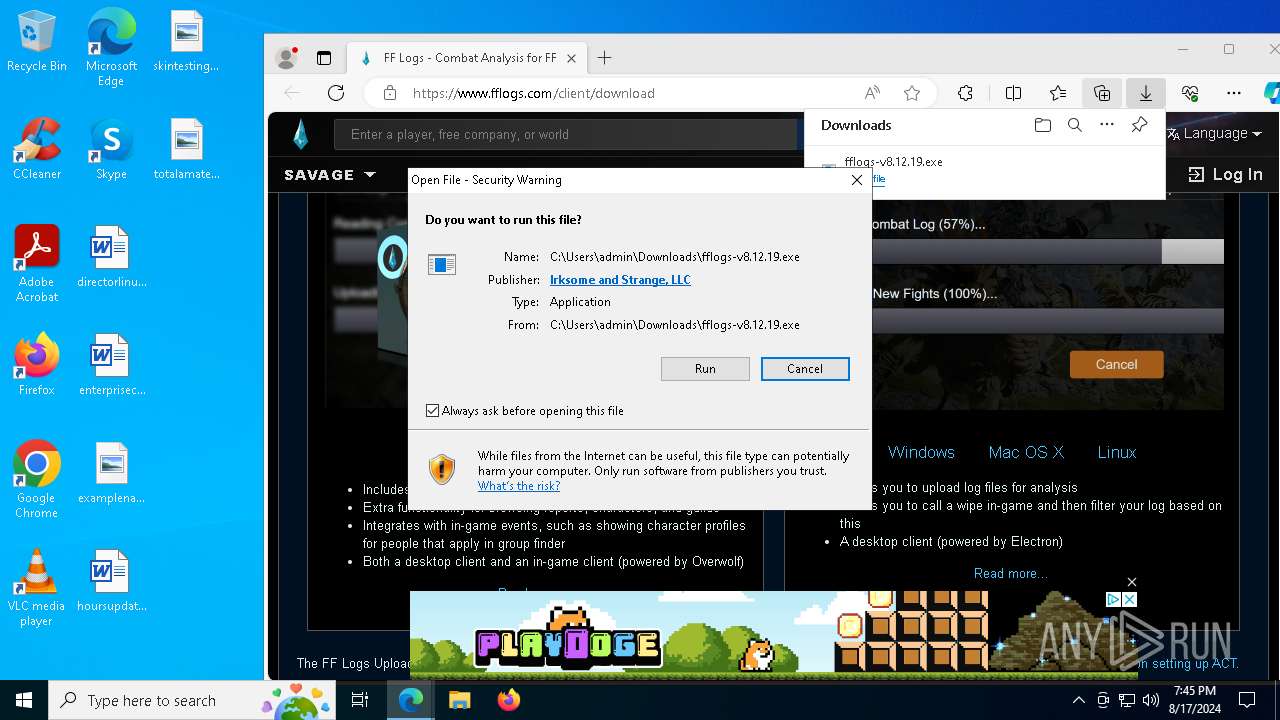This screenshot has height=720, width=1280.
Task: Open the Read more... link
Action: 1011,573
